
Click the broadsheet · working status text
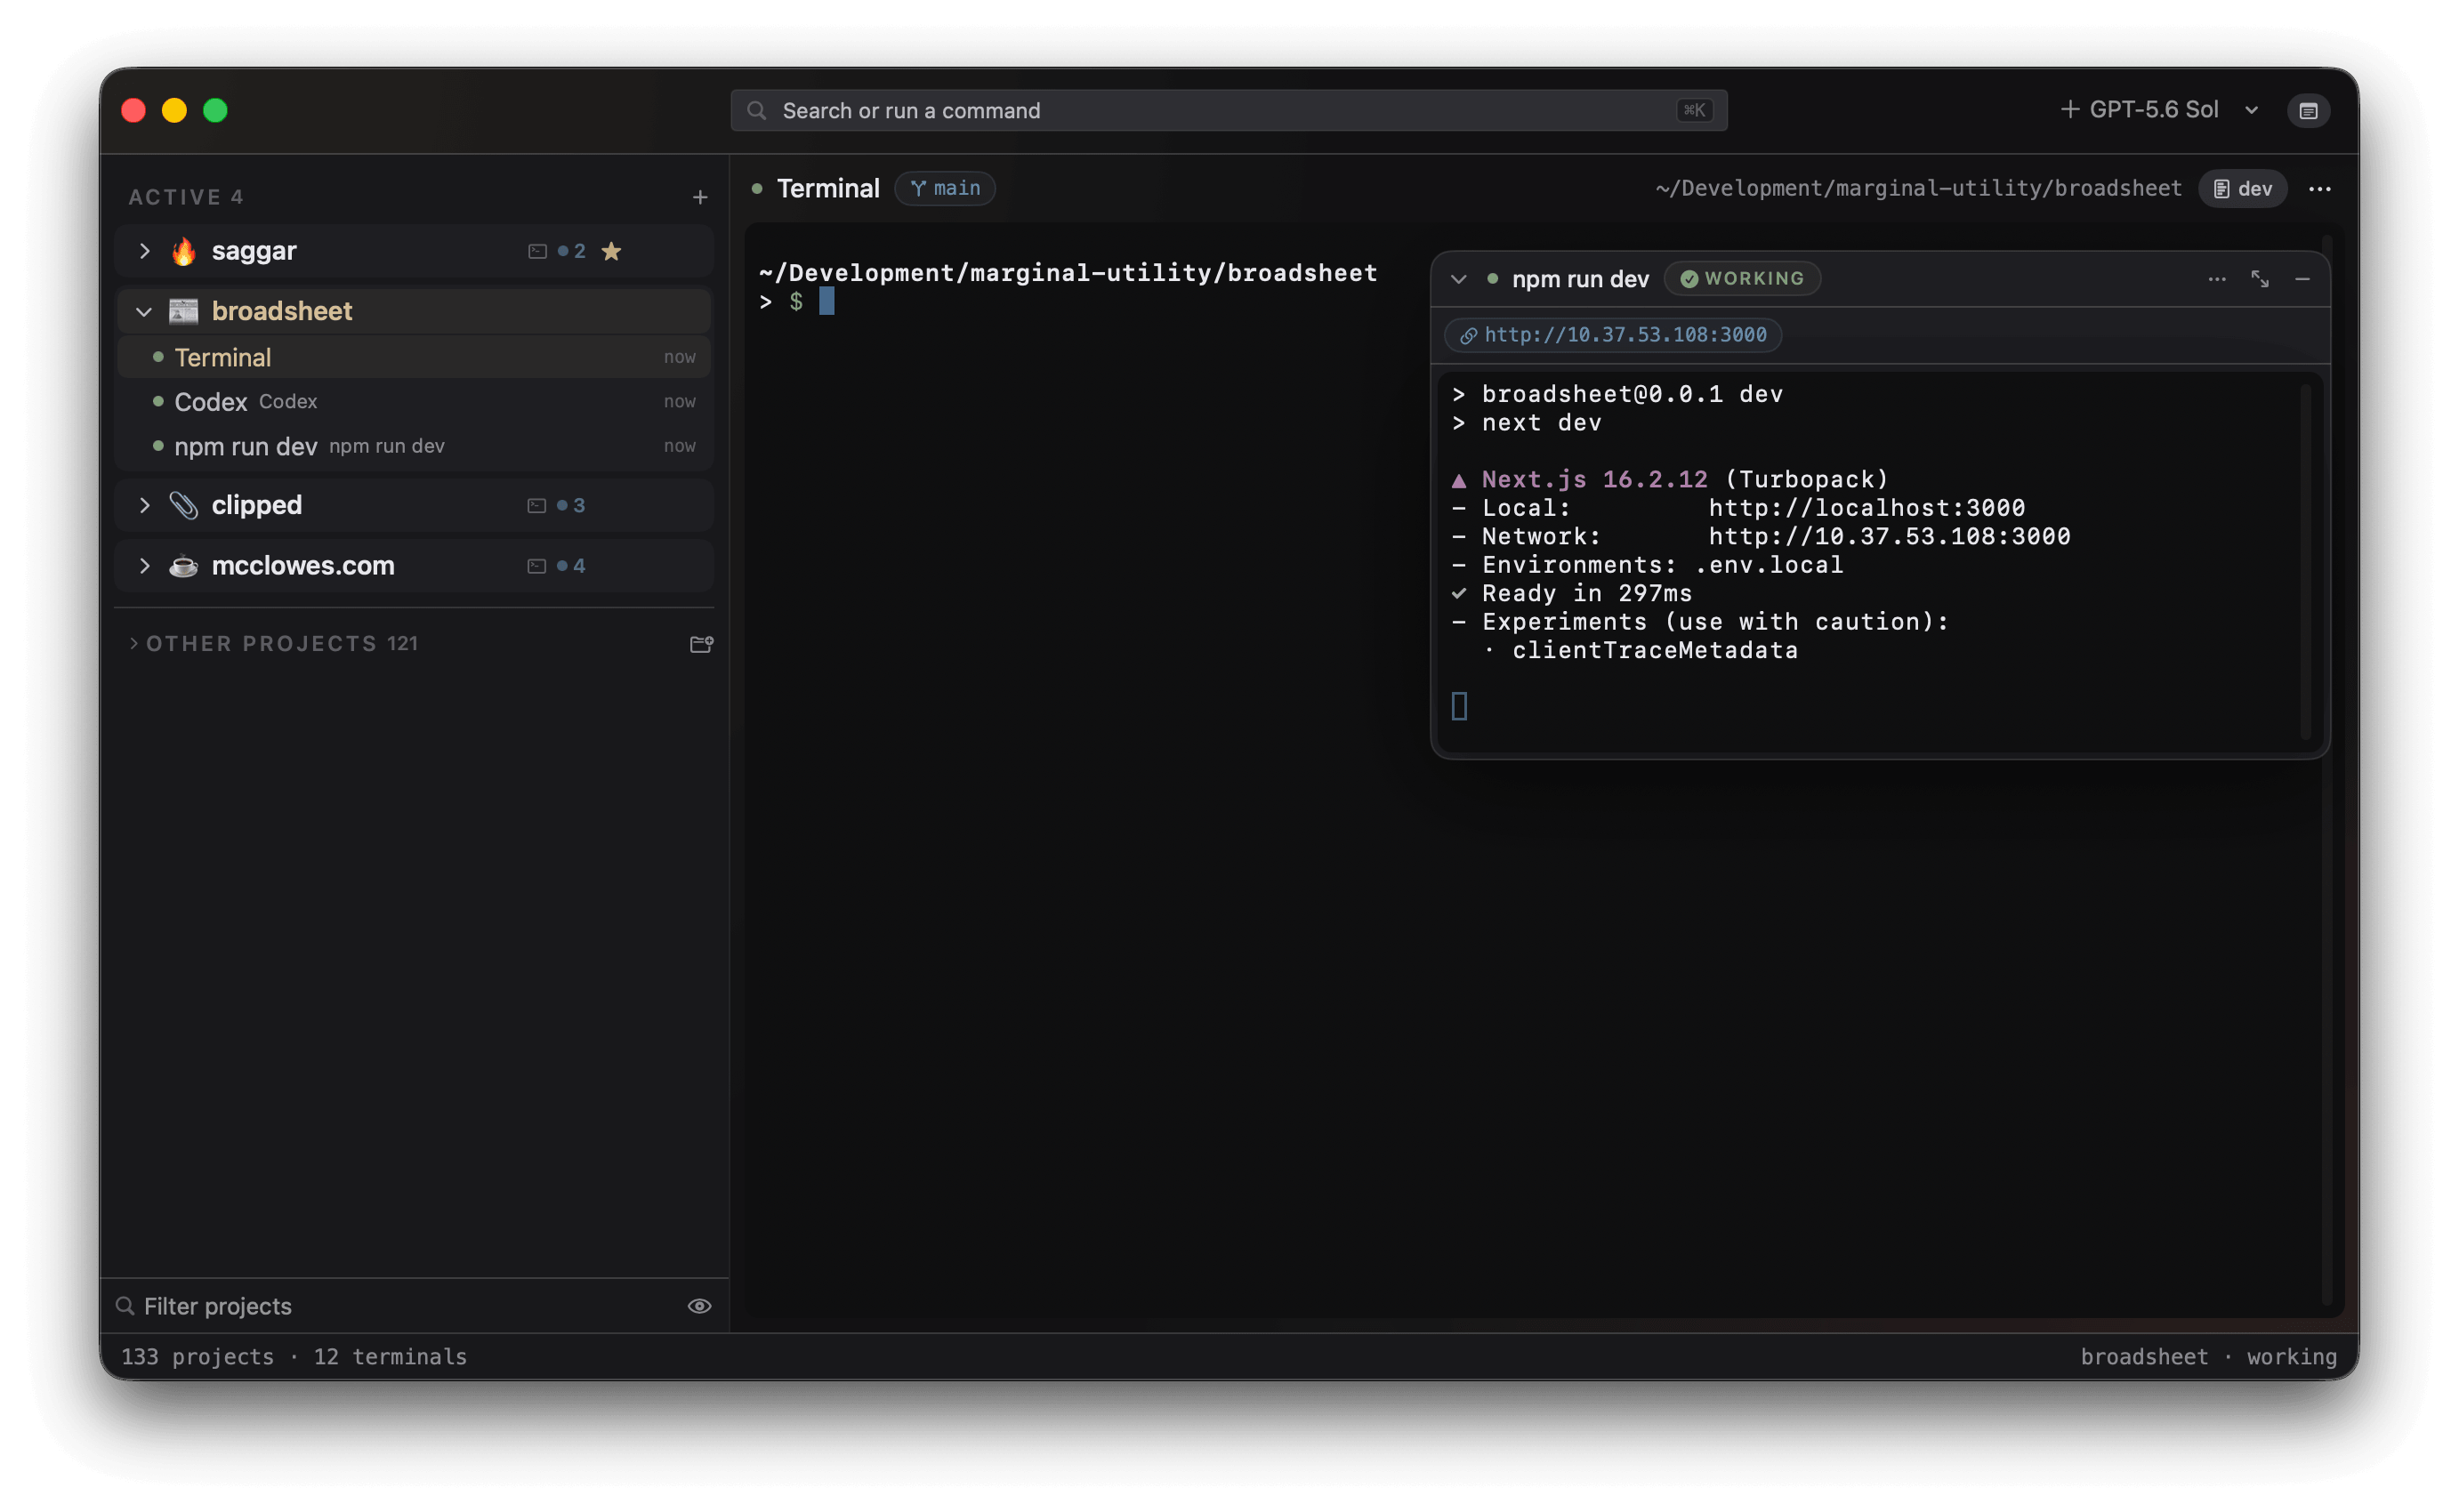click(x=2208, y=1356)
